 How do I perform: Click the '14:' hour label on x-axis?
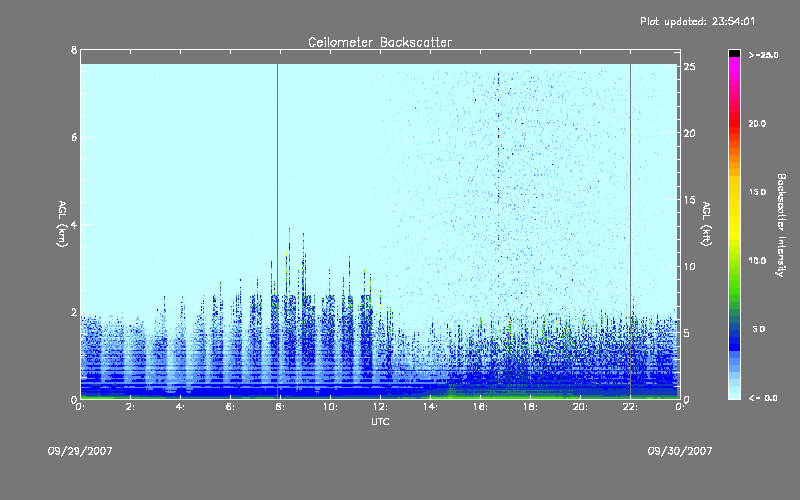tap(430, 407)
